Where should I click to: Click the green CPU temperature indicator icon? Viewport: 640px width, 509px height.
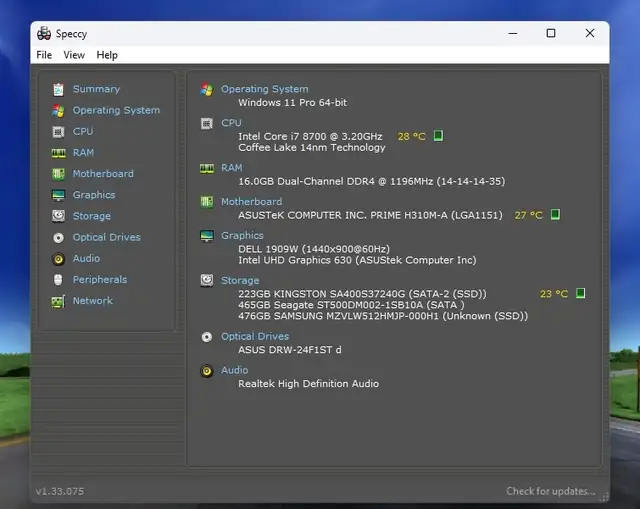[x=438, y=136]
